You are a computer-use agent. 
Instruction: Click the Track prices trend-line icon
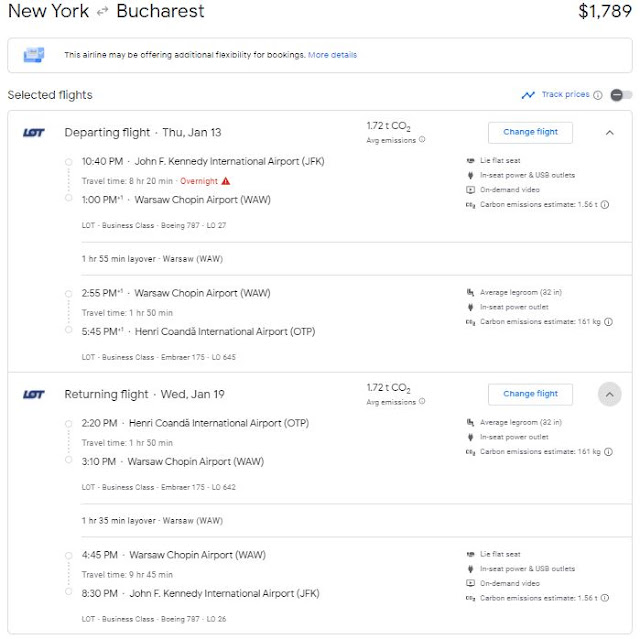tap(528, 95)
